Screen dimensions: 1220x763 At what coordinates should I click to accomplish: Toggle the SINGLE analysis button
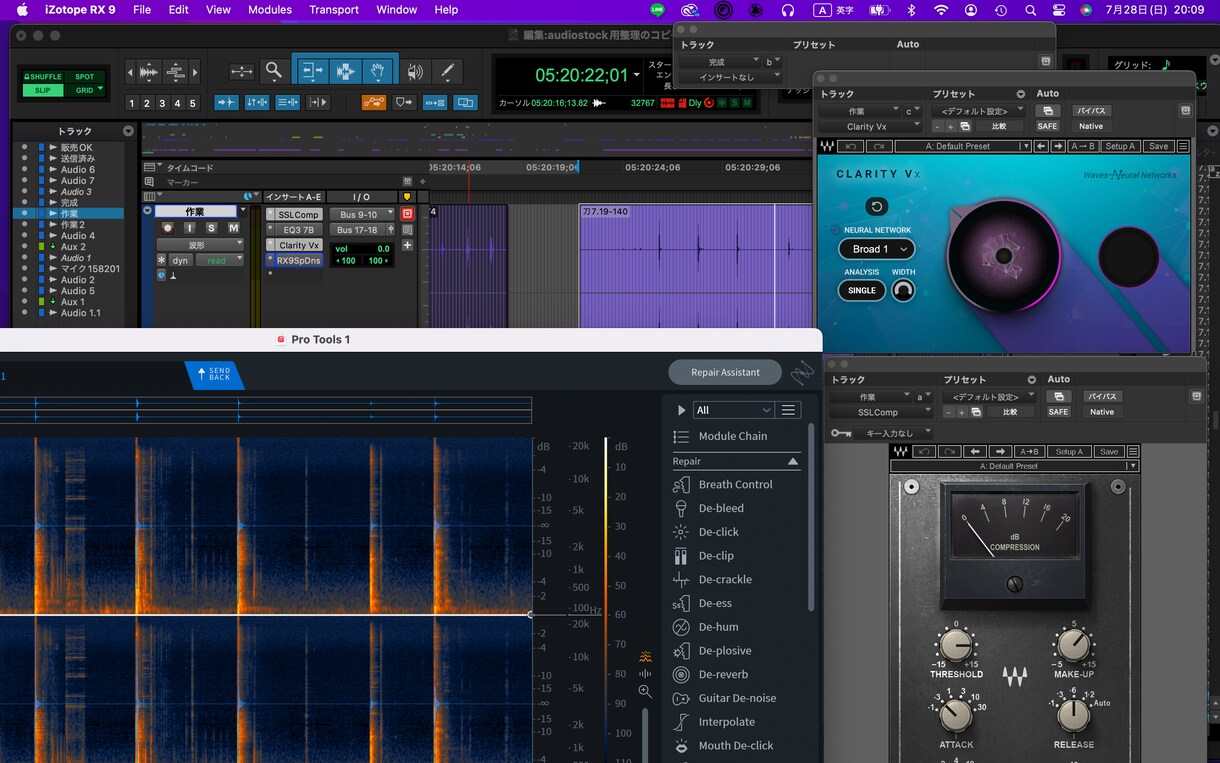862,290
